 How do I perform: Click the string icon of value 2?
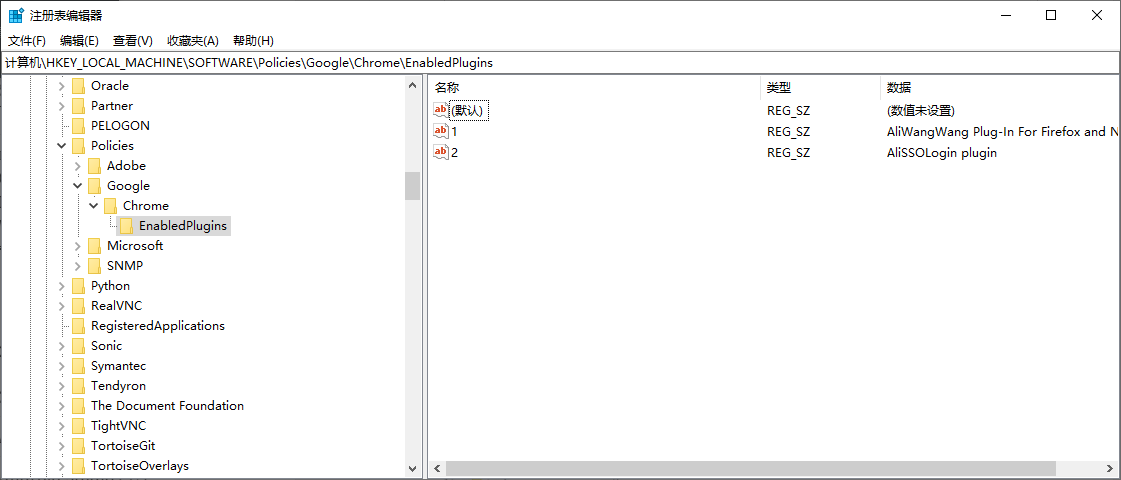441,152
